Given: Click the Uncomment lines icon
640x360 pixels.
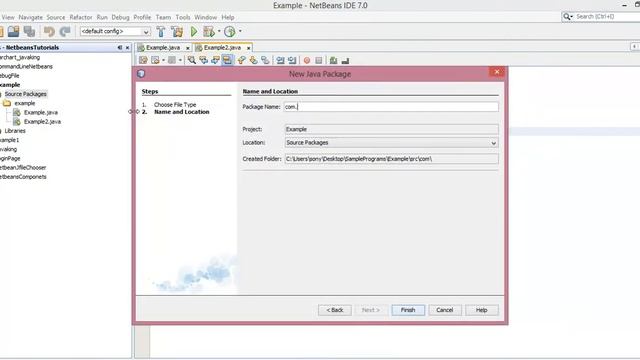Looking at the screenshot, I should point(345,60).
